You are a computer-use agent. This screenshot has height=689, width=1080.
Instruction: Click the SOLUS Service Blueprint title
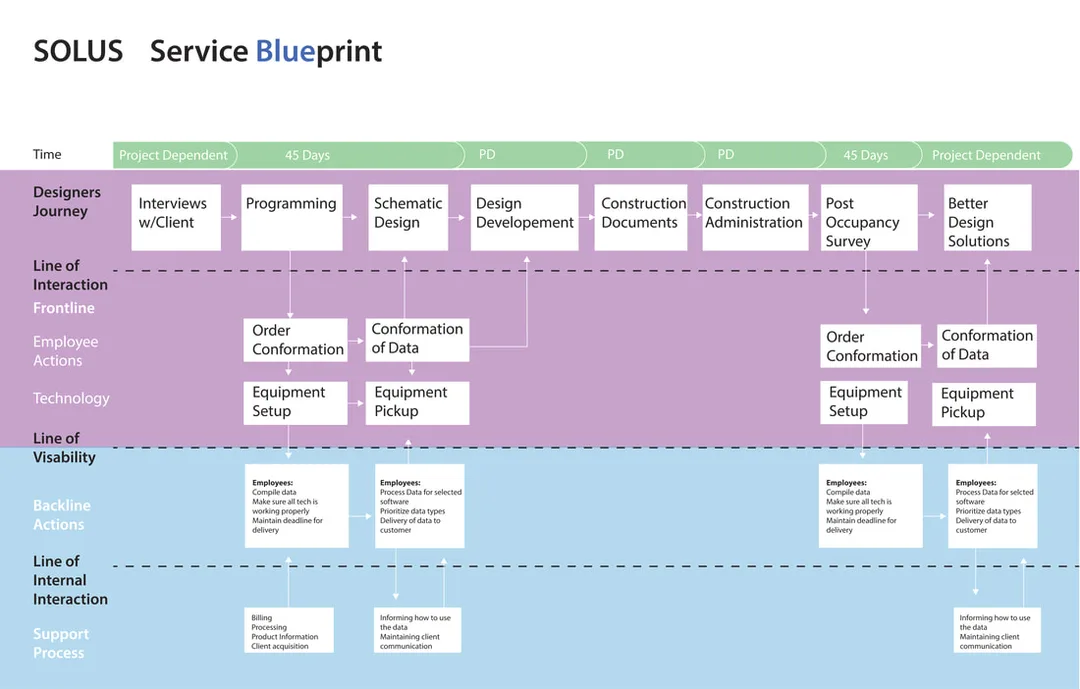207,51
